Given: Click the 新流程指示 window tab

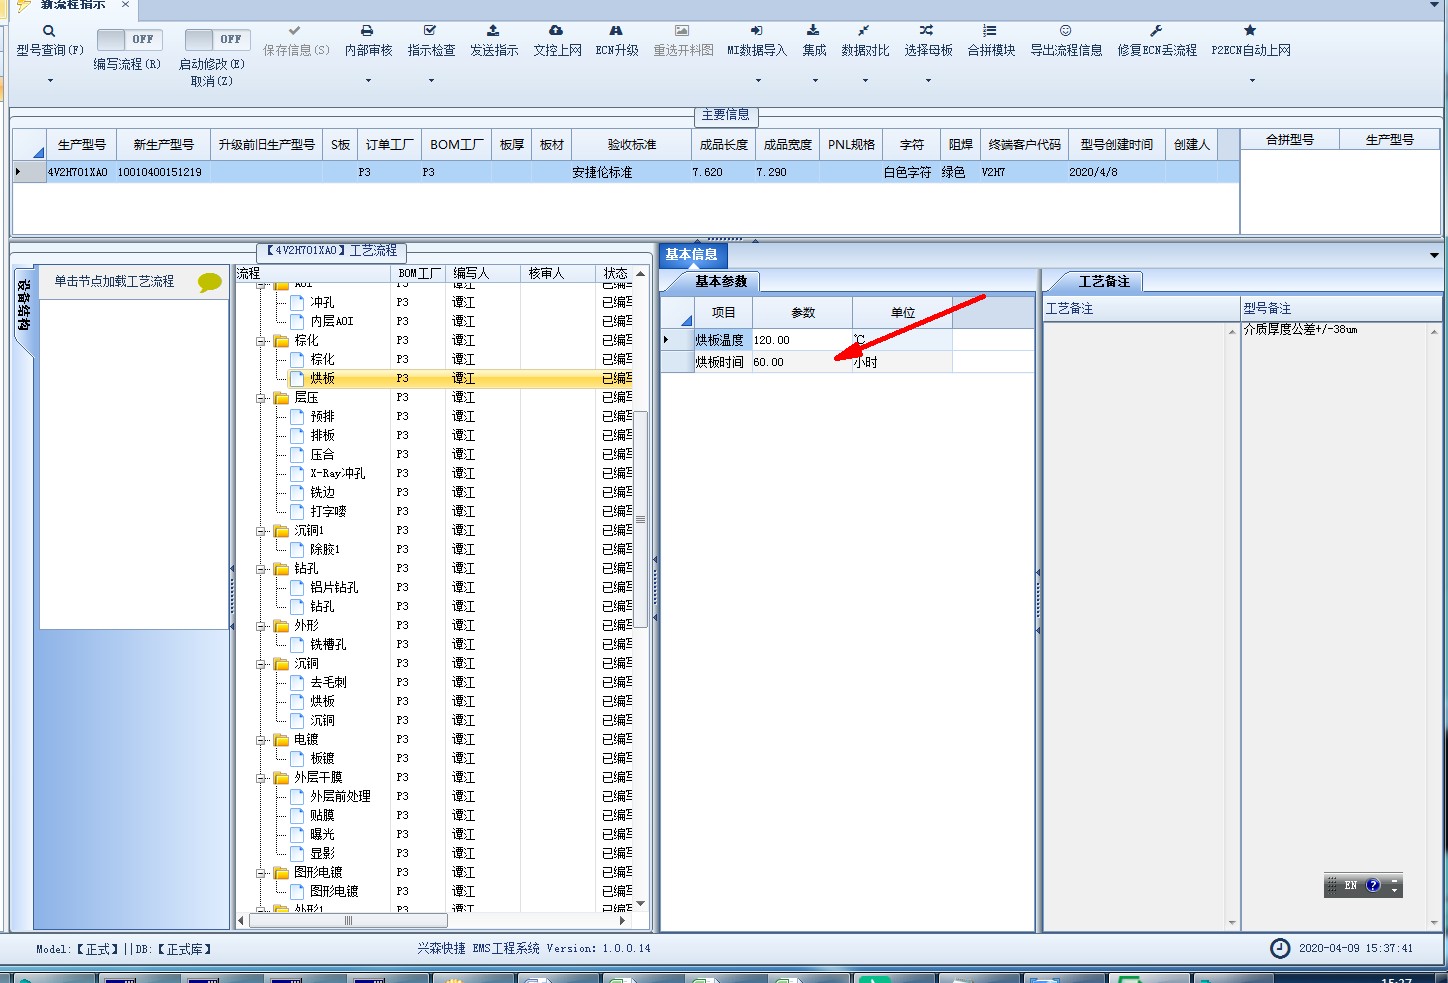Looking at the screenshot, I should (x=72, y=5).
